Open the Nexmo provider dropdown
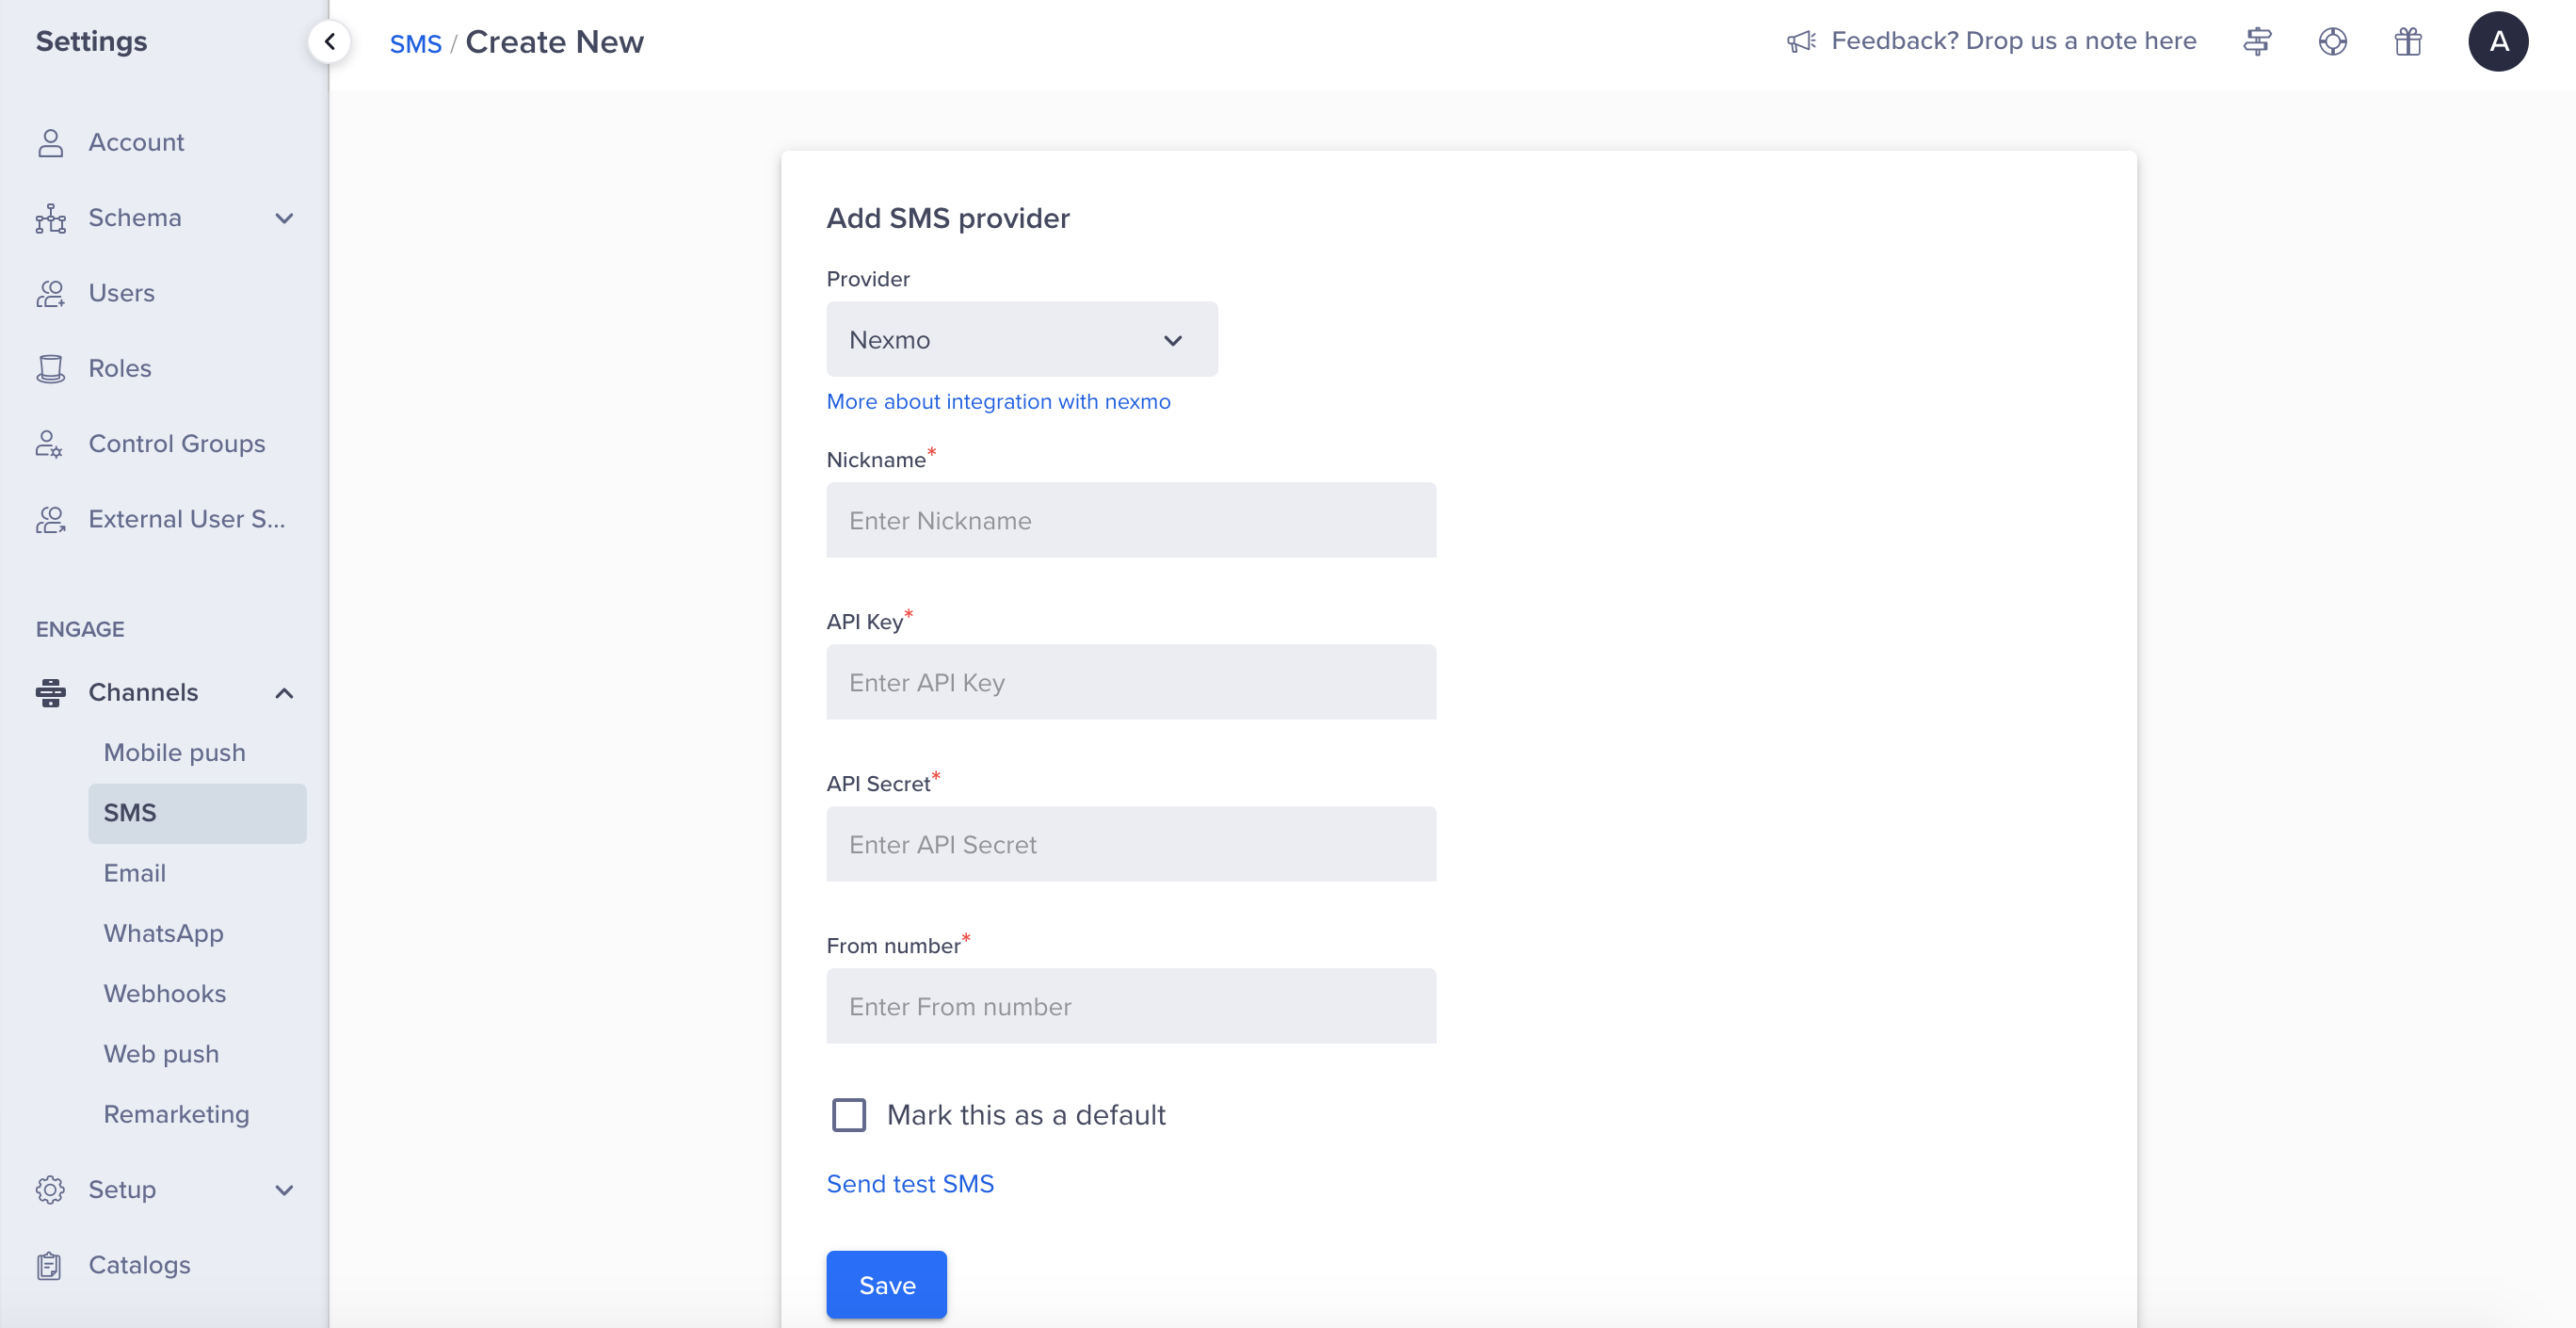This screenshot has height=1328, width=2576. [1021, 340]
